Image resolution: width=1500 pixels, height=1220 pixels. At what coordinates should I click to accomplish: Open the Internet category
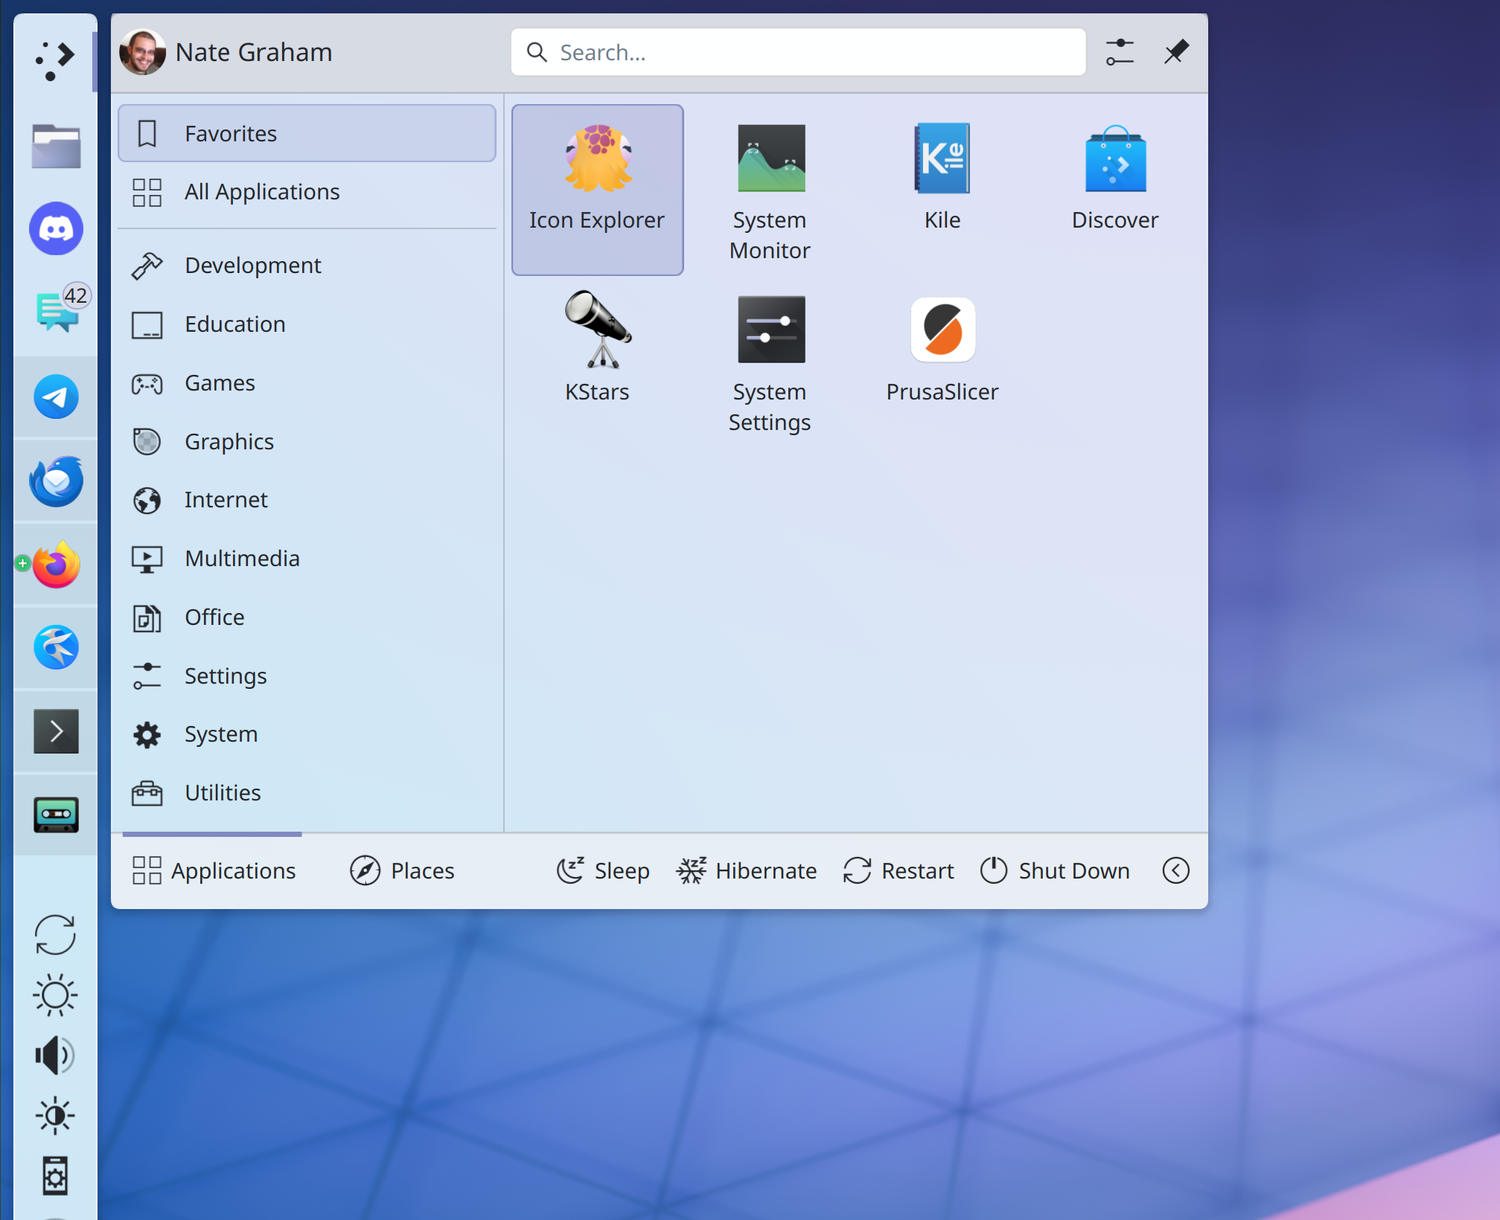click(x=307, y=500)
